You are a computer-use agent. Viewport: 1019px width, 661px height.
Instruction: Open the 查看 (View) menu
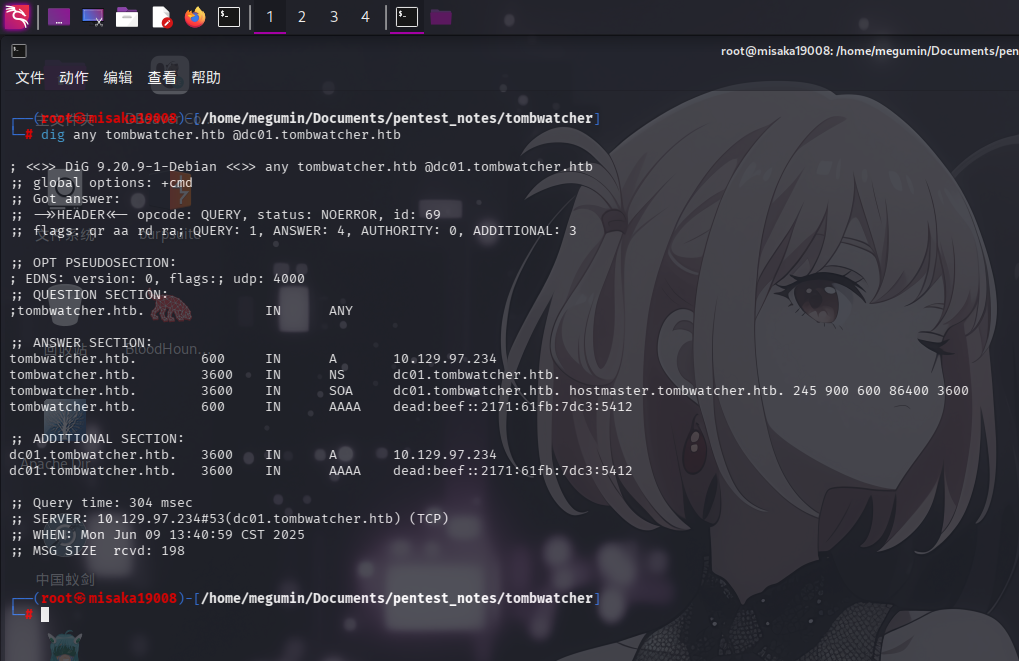click(162, 78)
